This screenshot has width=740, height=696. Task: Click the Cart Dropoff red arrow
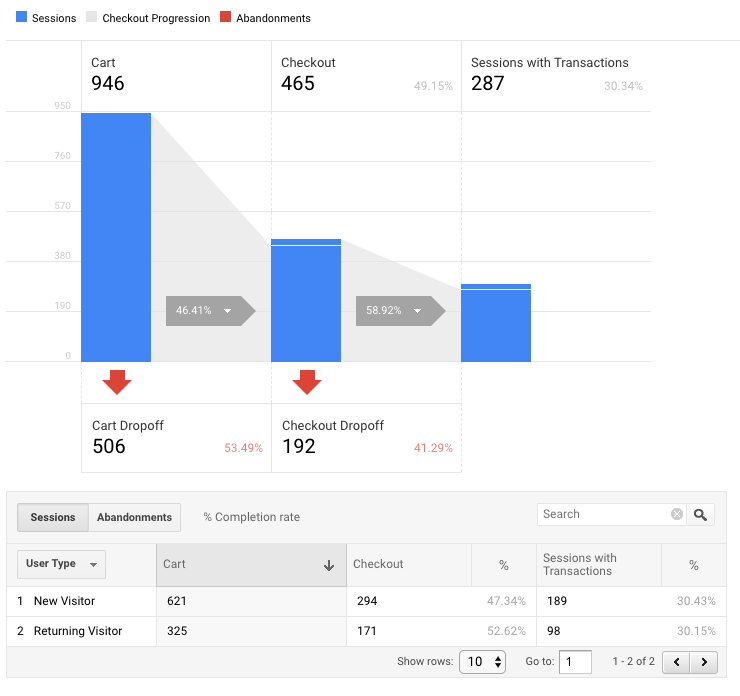coord(117,382)
